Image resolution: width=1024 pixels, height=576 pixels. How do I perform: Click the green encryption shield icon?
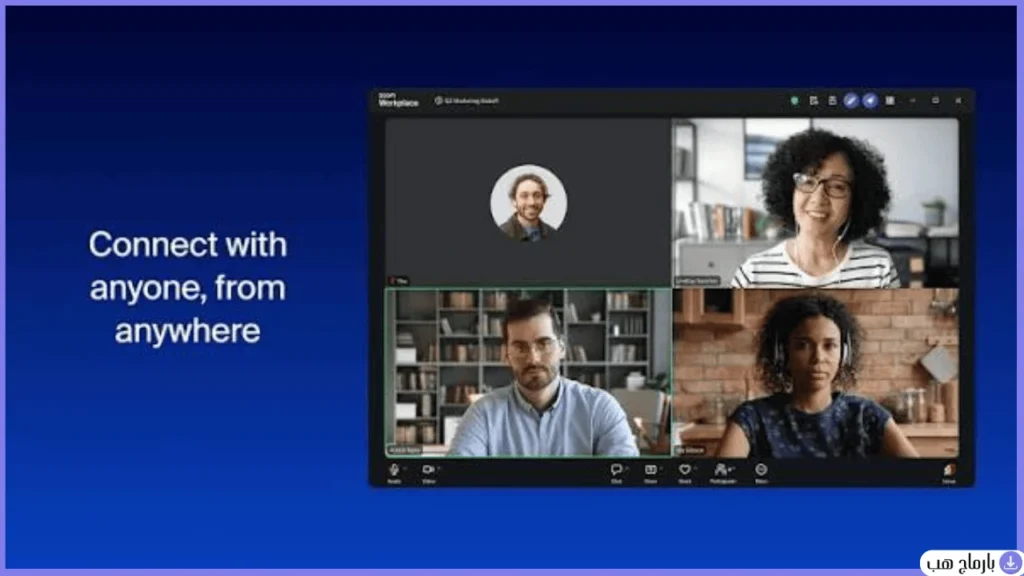click(794, 101)
